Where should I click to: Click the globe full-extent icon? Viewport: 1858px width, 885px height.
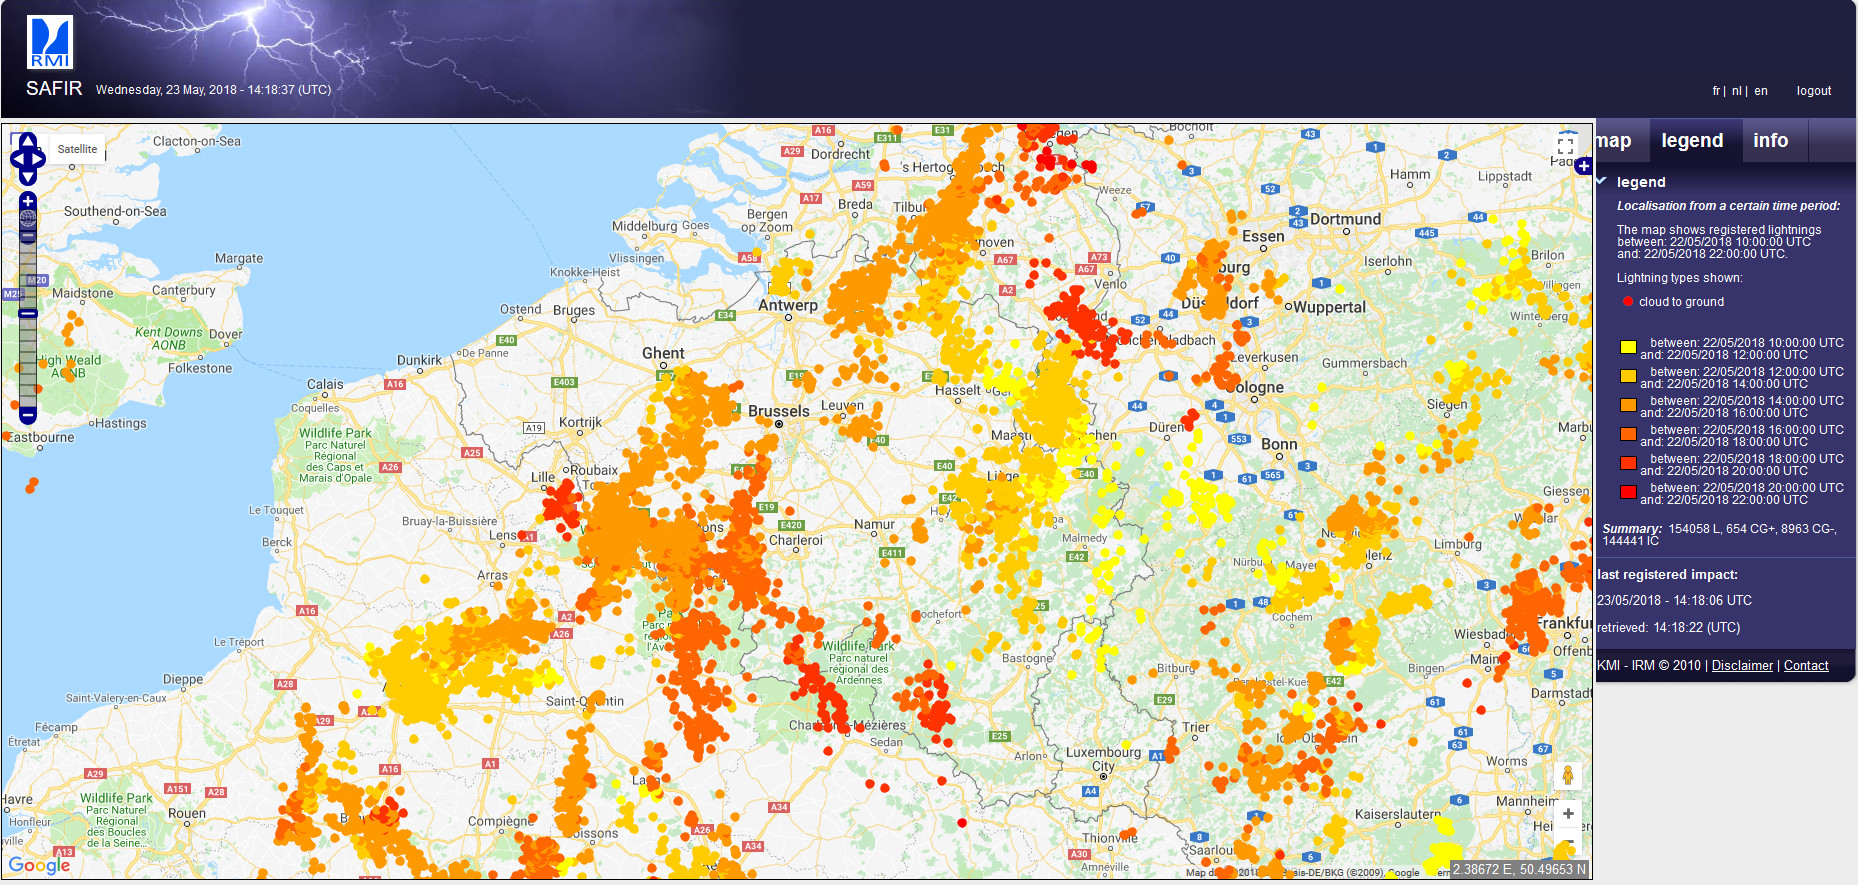click(x=28, y=218)
